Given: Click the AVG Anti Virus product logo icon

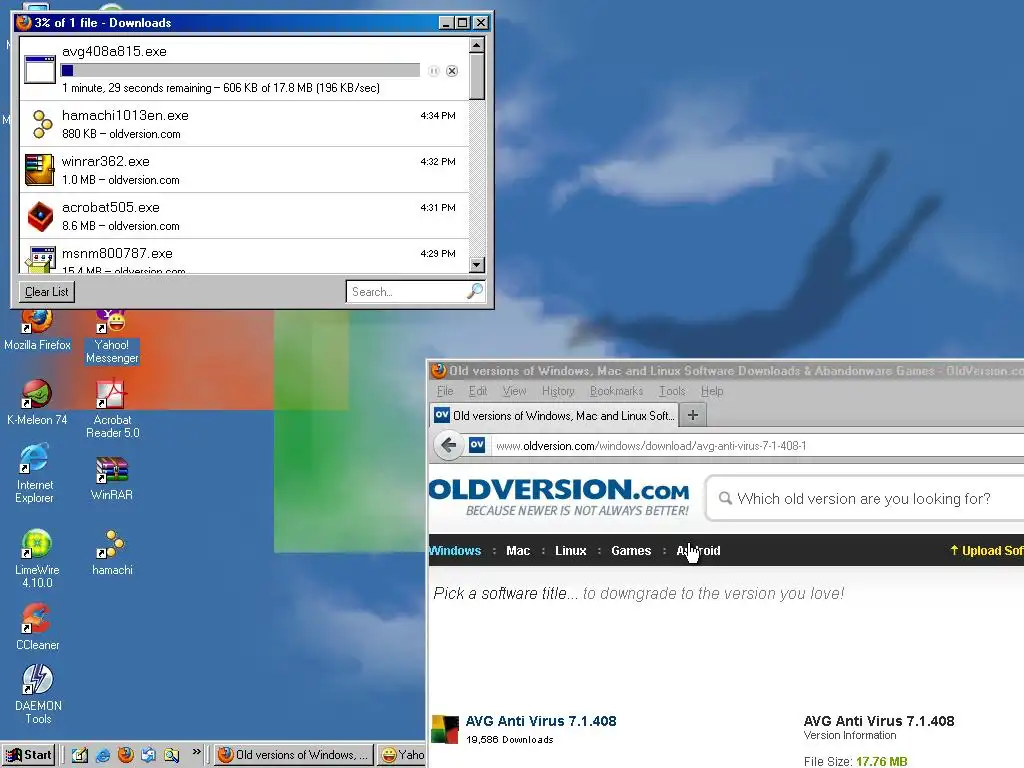Looking at the screenshot, I should [x=445, y=729].
